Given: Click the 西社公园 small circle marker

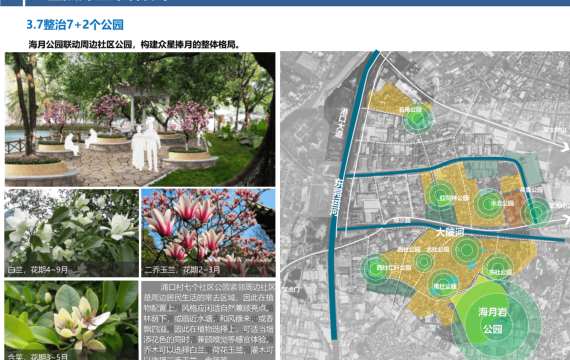Looking at the screenshot, I should point(424,261).
